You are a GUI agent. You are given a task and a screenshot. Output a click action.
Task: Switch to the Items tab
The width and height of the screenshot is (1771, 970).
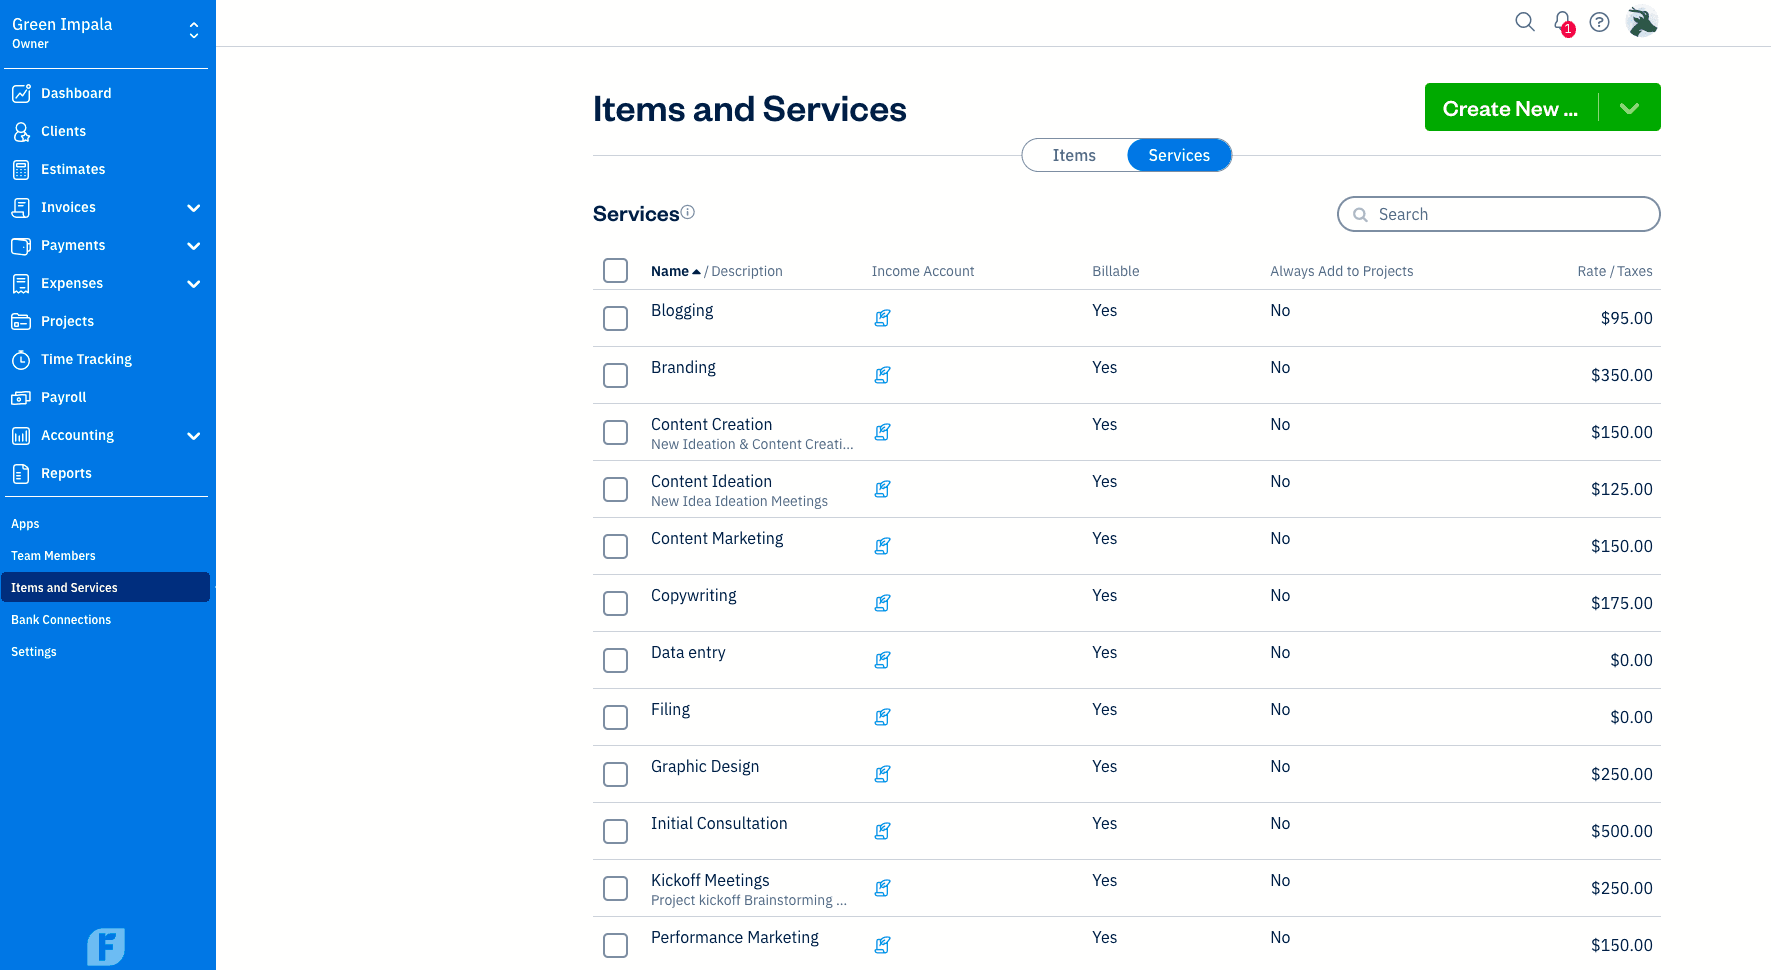coord(1074,155)
